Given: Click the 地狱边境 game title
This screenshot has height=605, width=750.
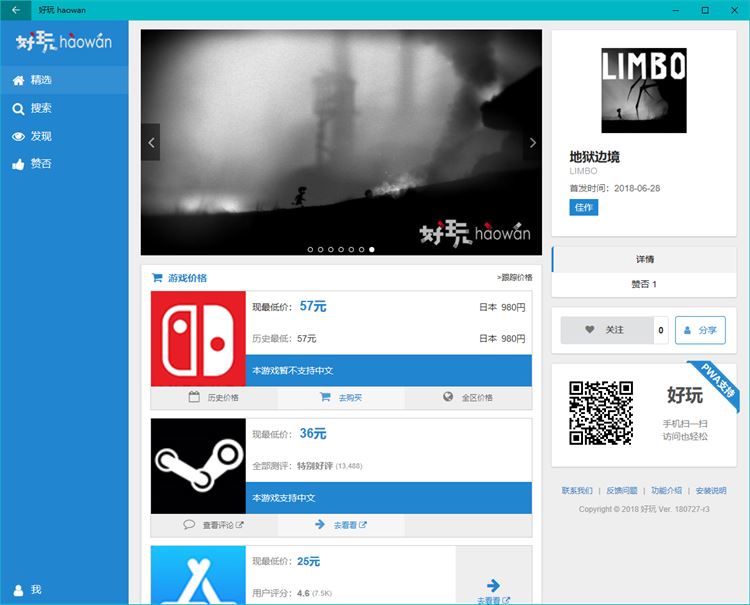Looking at the screenshot, I should coord(595,157).
